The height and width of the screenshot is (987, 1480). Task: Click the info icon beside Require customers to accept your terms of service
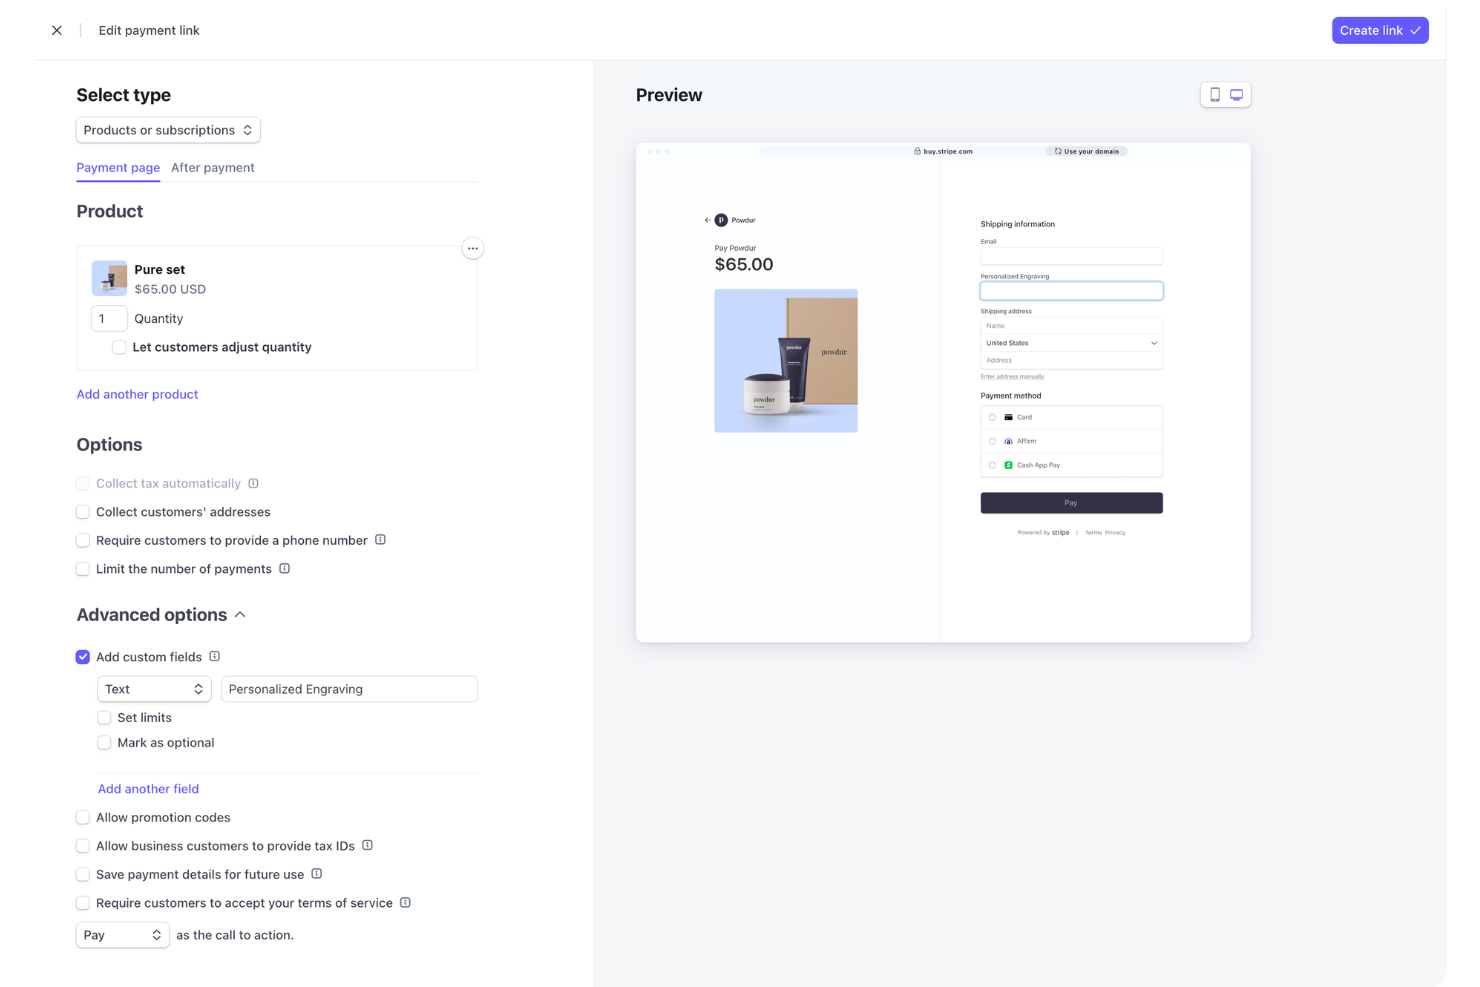(x=405, y=903)
